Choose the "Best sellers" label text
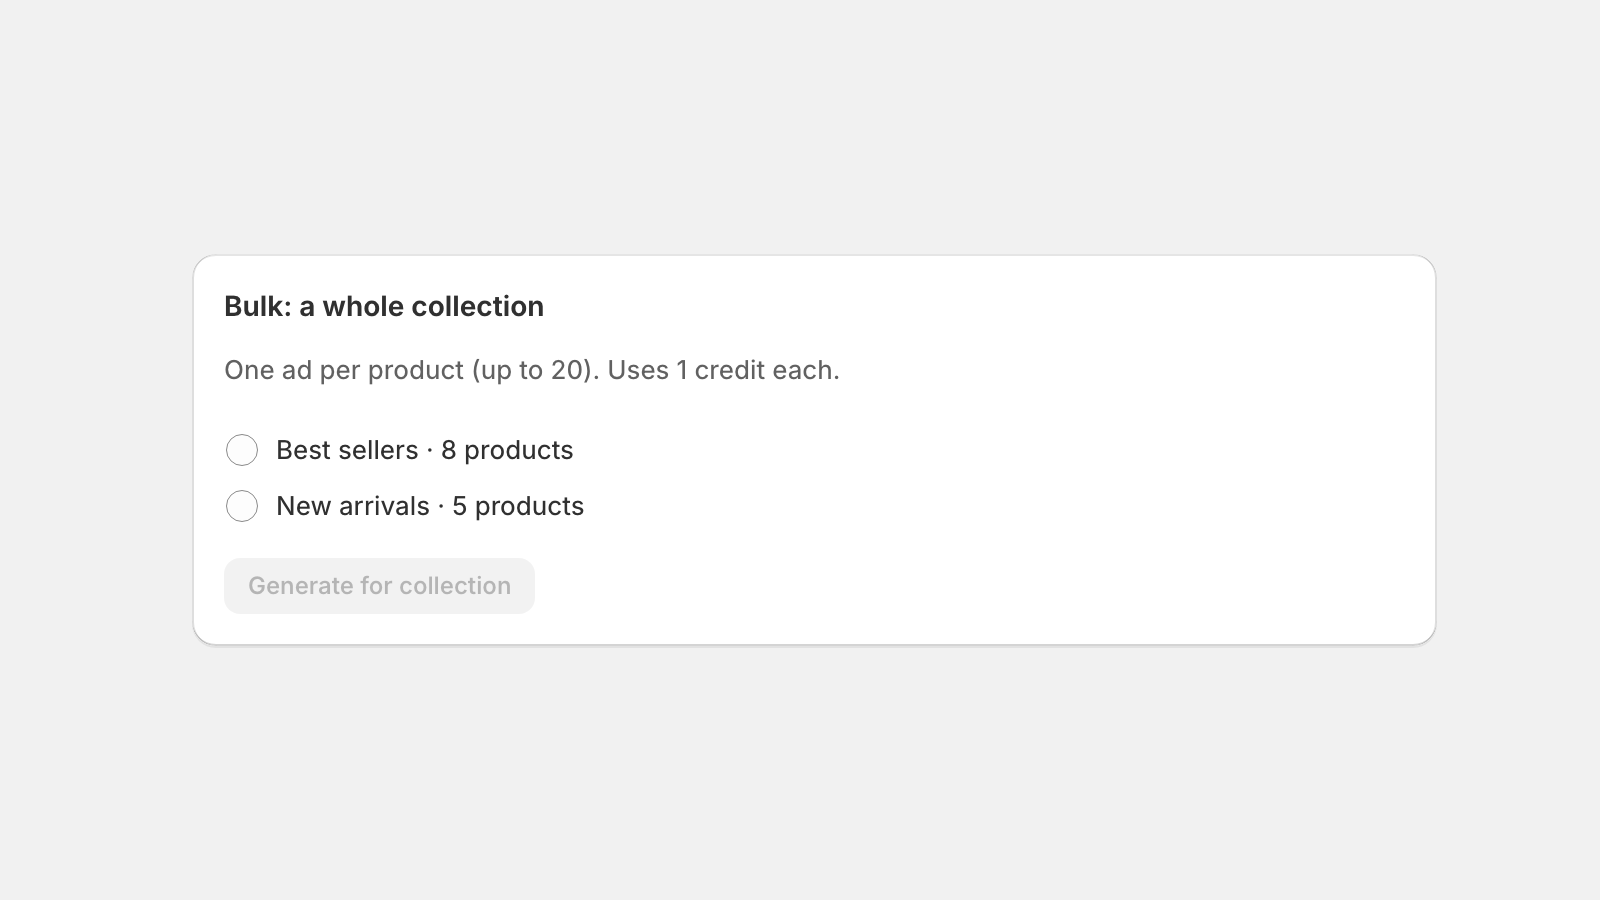 [x=347, y=450]
